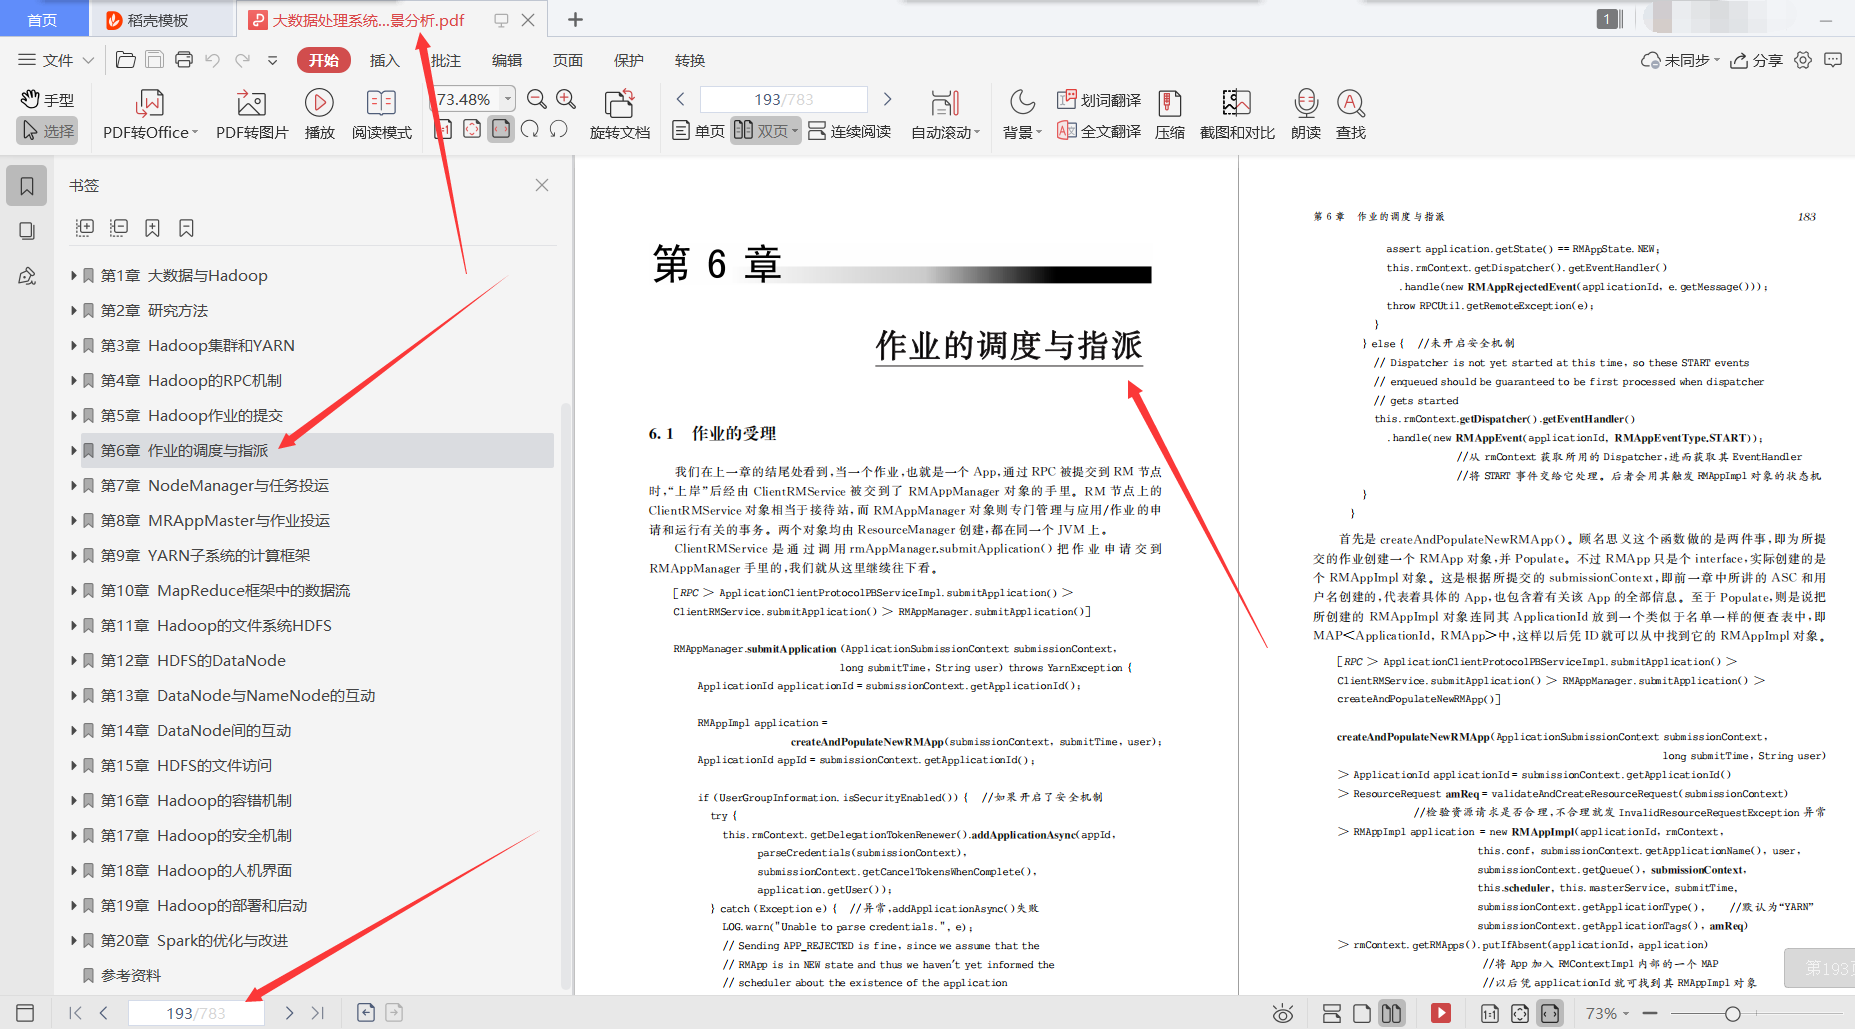Start slideshow 播放

point(319,115)
